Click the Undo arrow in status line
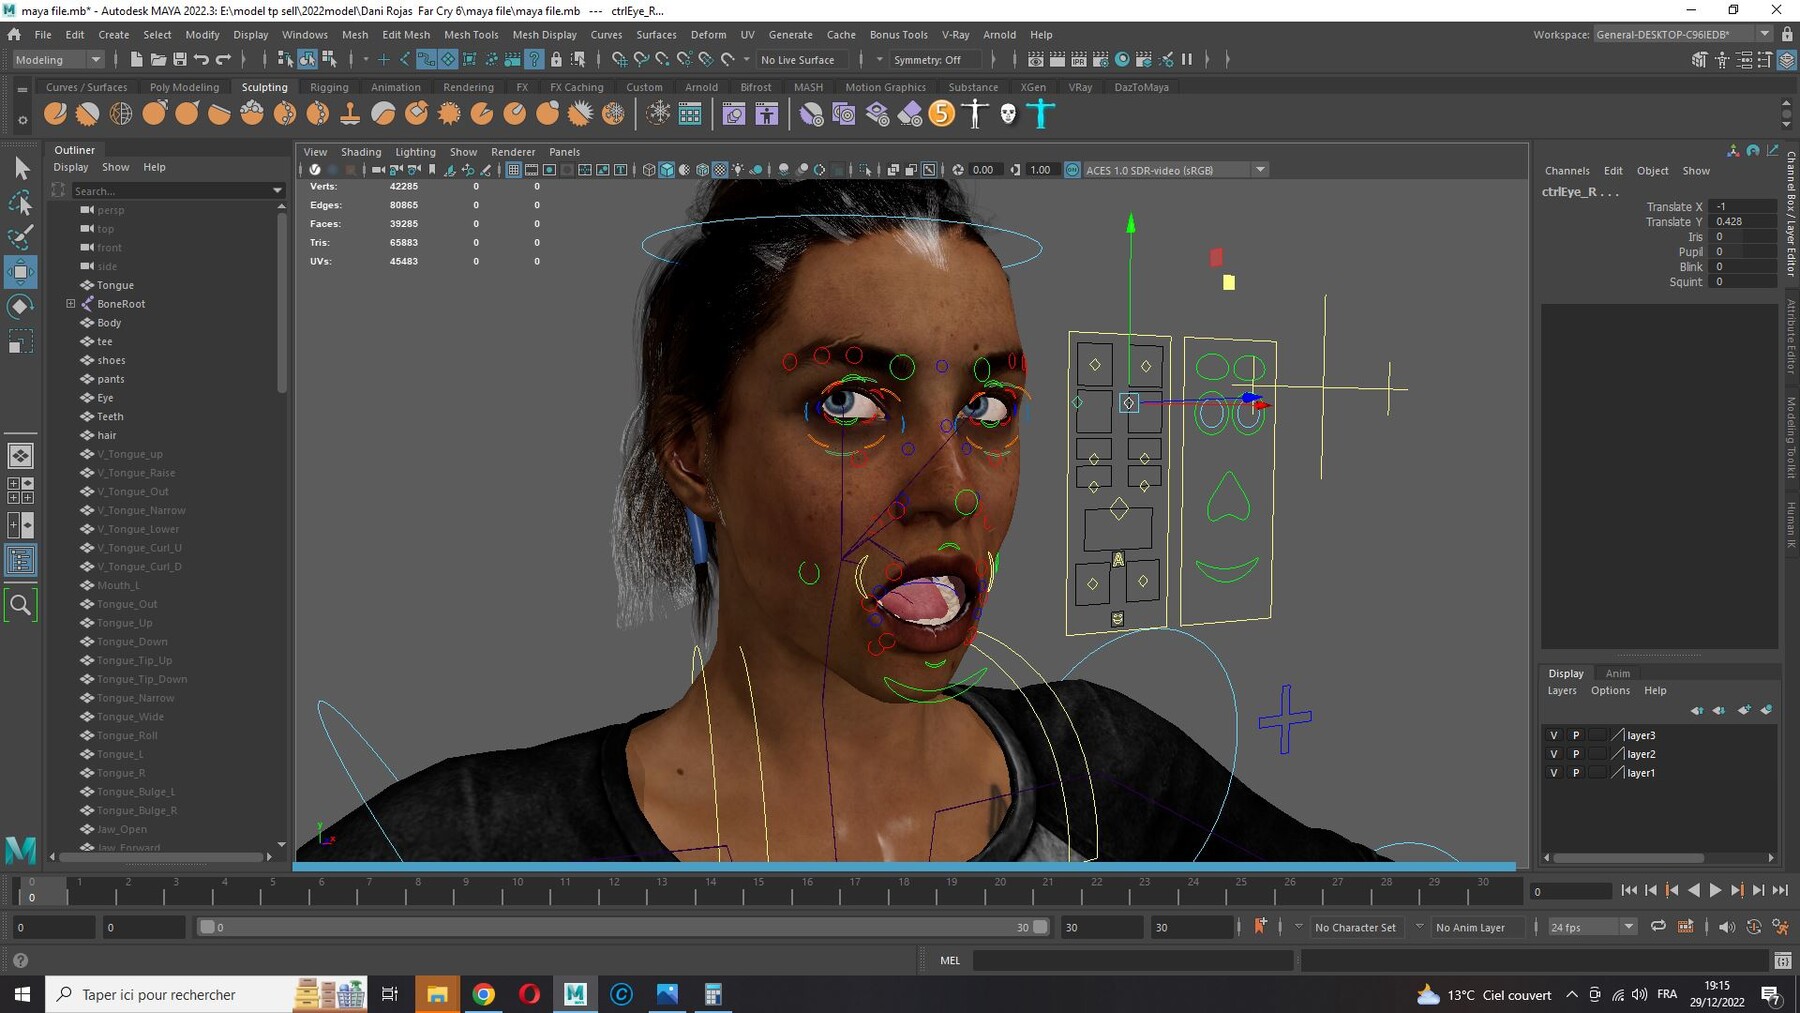 coord(202,60)
